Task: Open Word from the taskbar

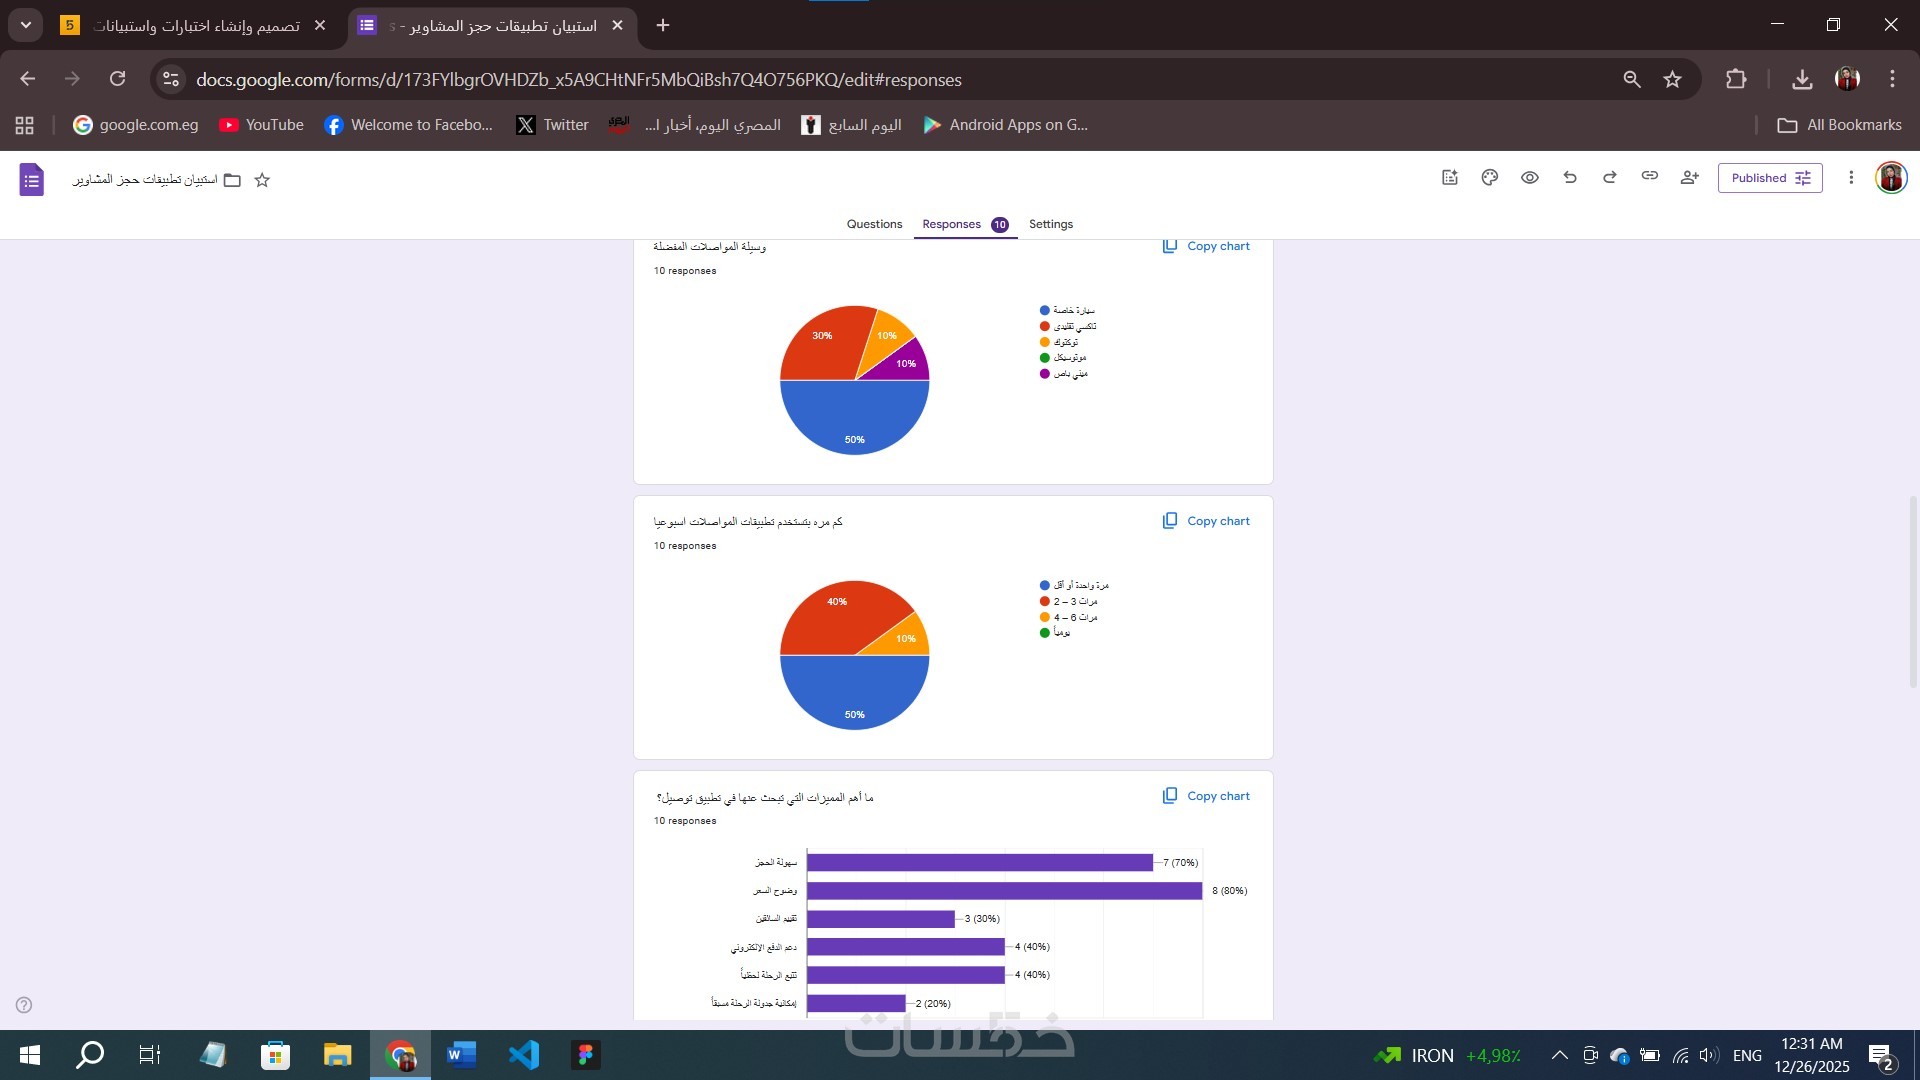Action: pos(461,1055)
